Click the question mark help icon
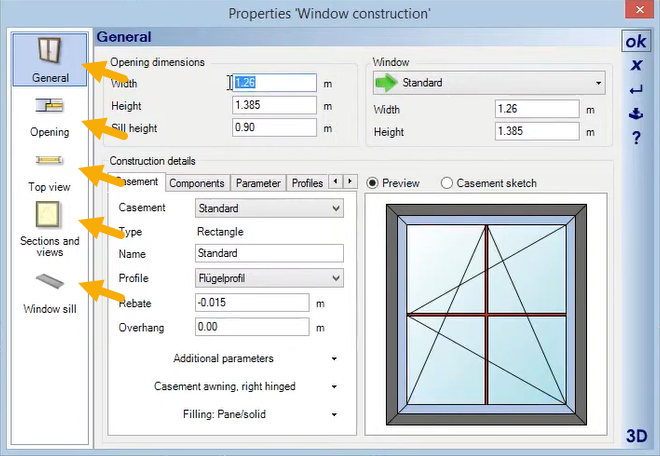The width and height of the screenshot is (660, 456). tap(635, 138)
